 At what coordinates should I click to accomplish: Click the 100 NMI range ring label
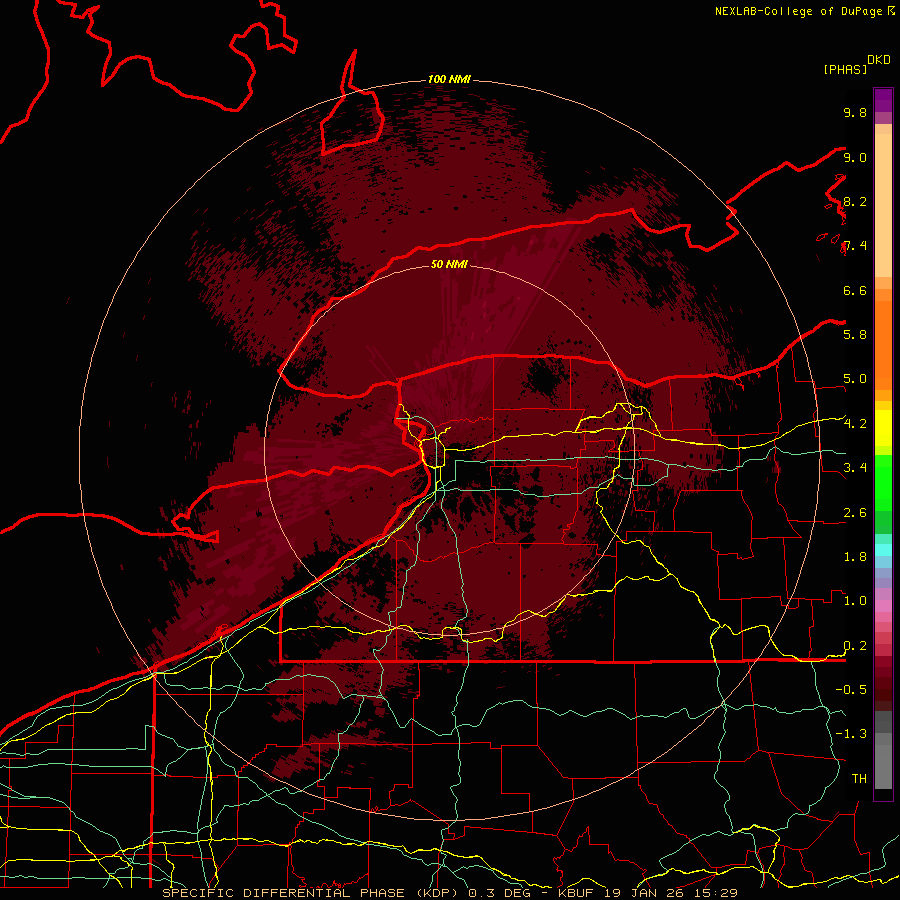coord(449,79)
